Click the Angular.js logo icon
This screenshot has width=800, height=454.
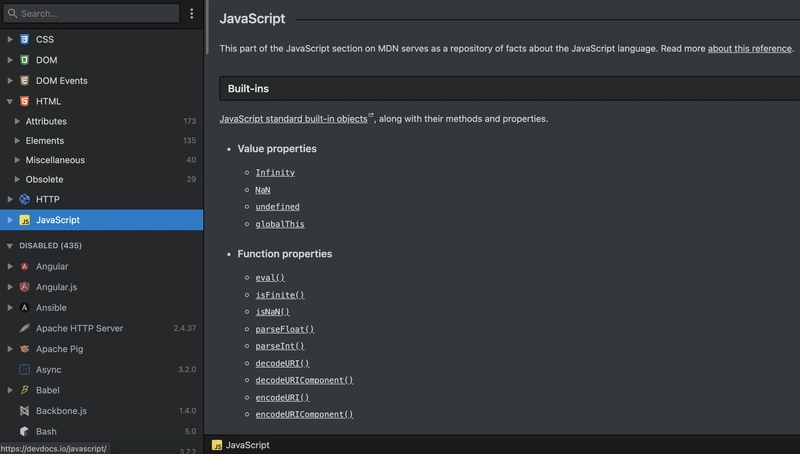(x=24, y=287)
